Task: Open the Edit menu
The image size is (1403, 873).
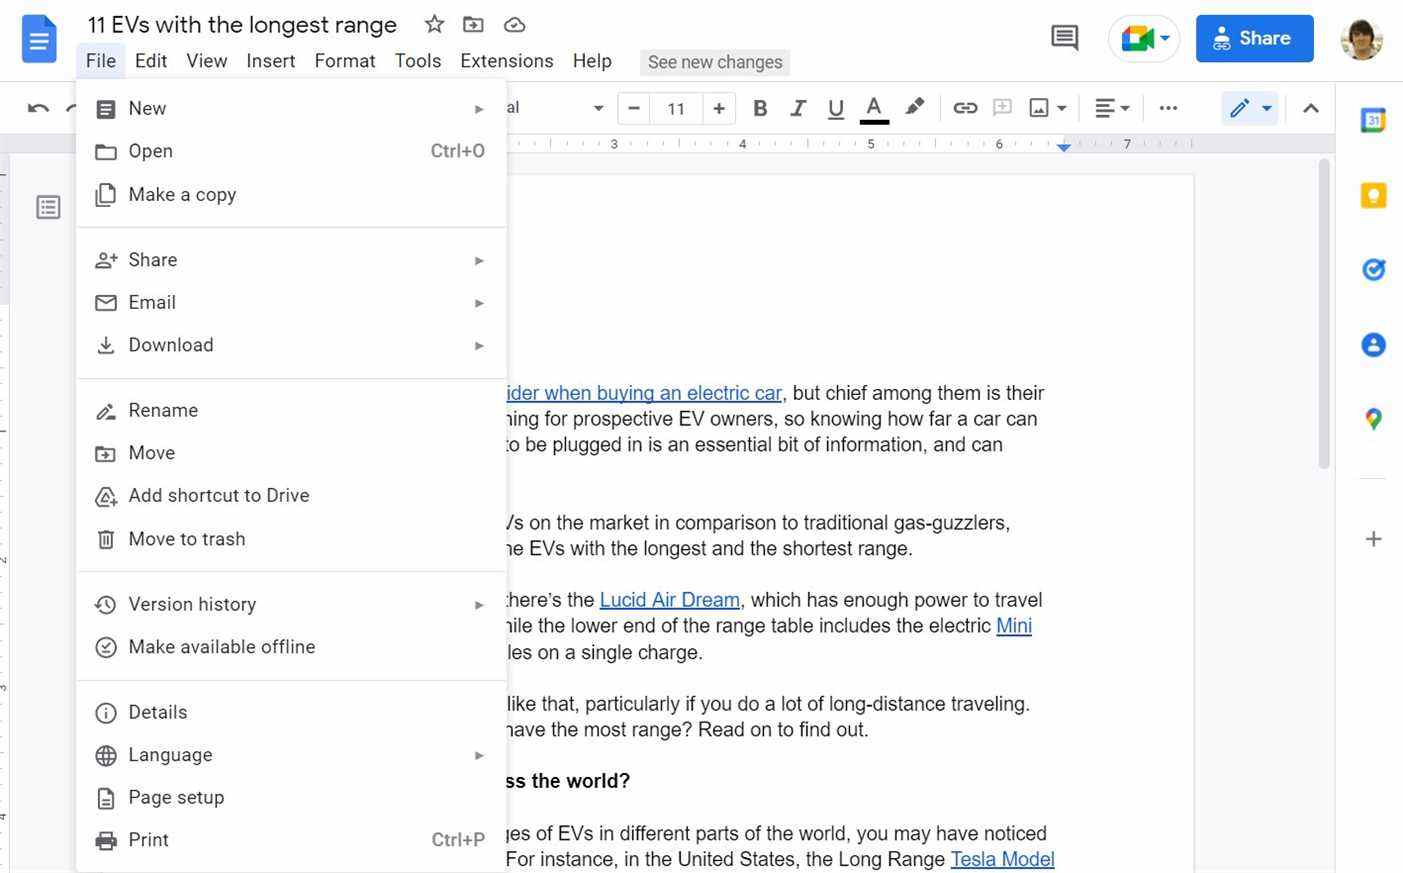Action: pos(151,61)
